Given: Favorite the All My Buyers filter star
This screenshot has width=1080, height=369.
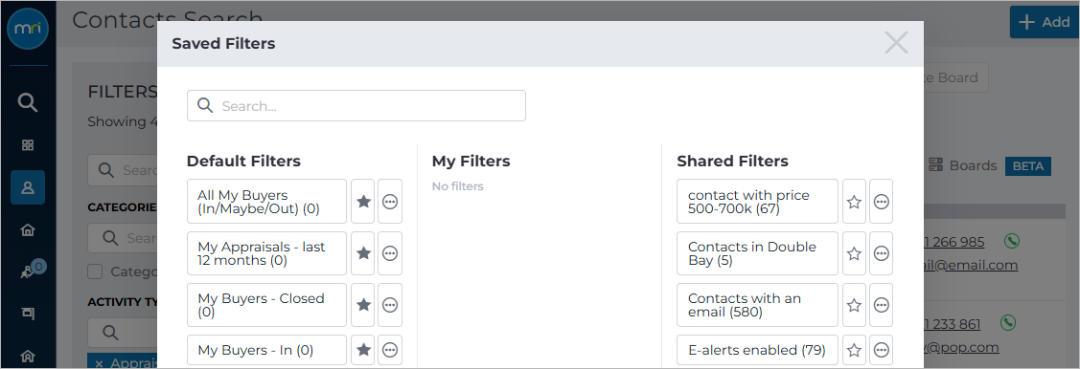Looking at the screenshot, I should (363, 202).
